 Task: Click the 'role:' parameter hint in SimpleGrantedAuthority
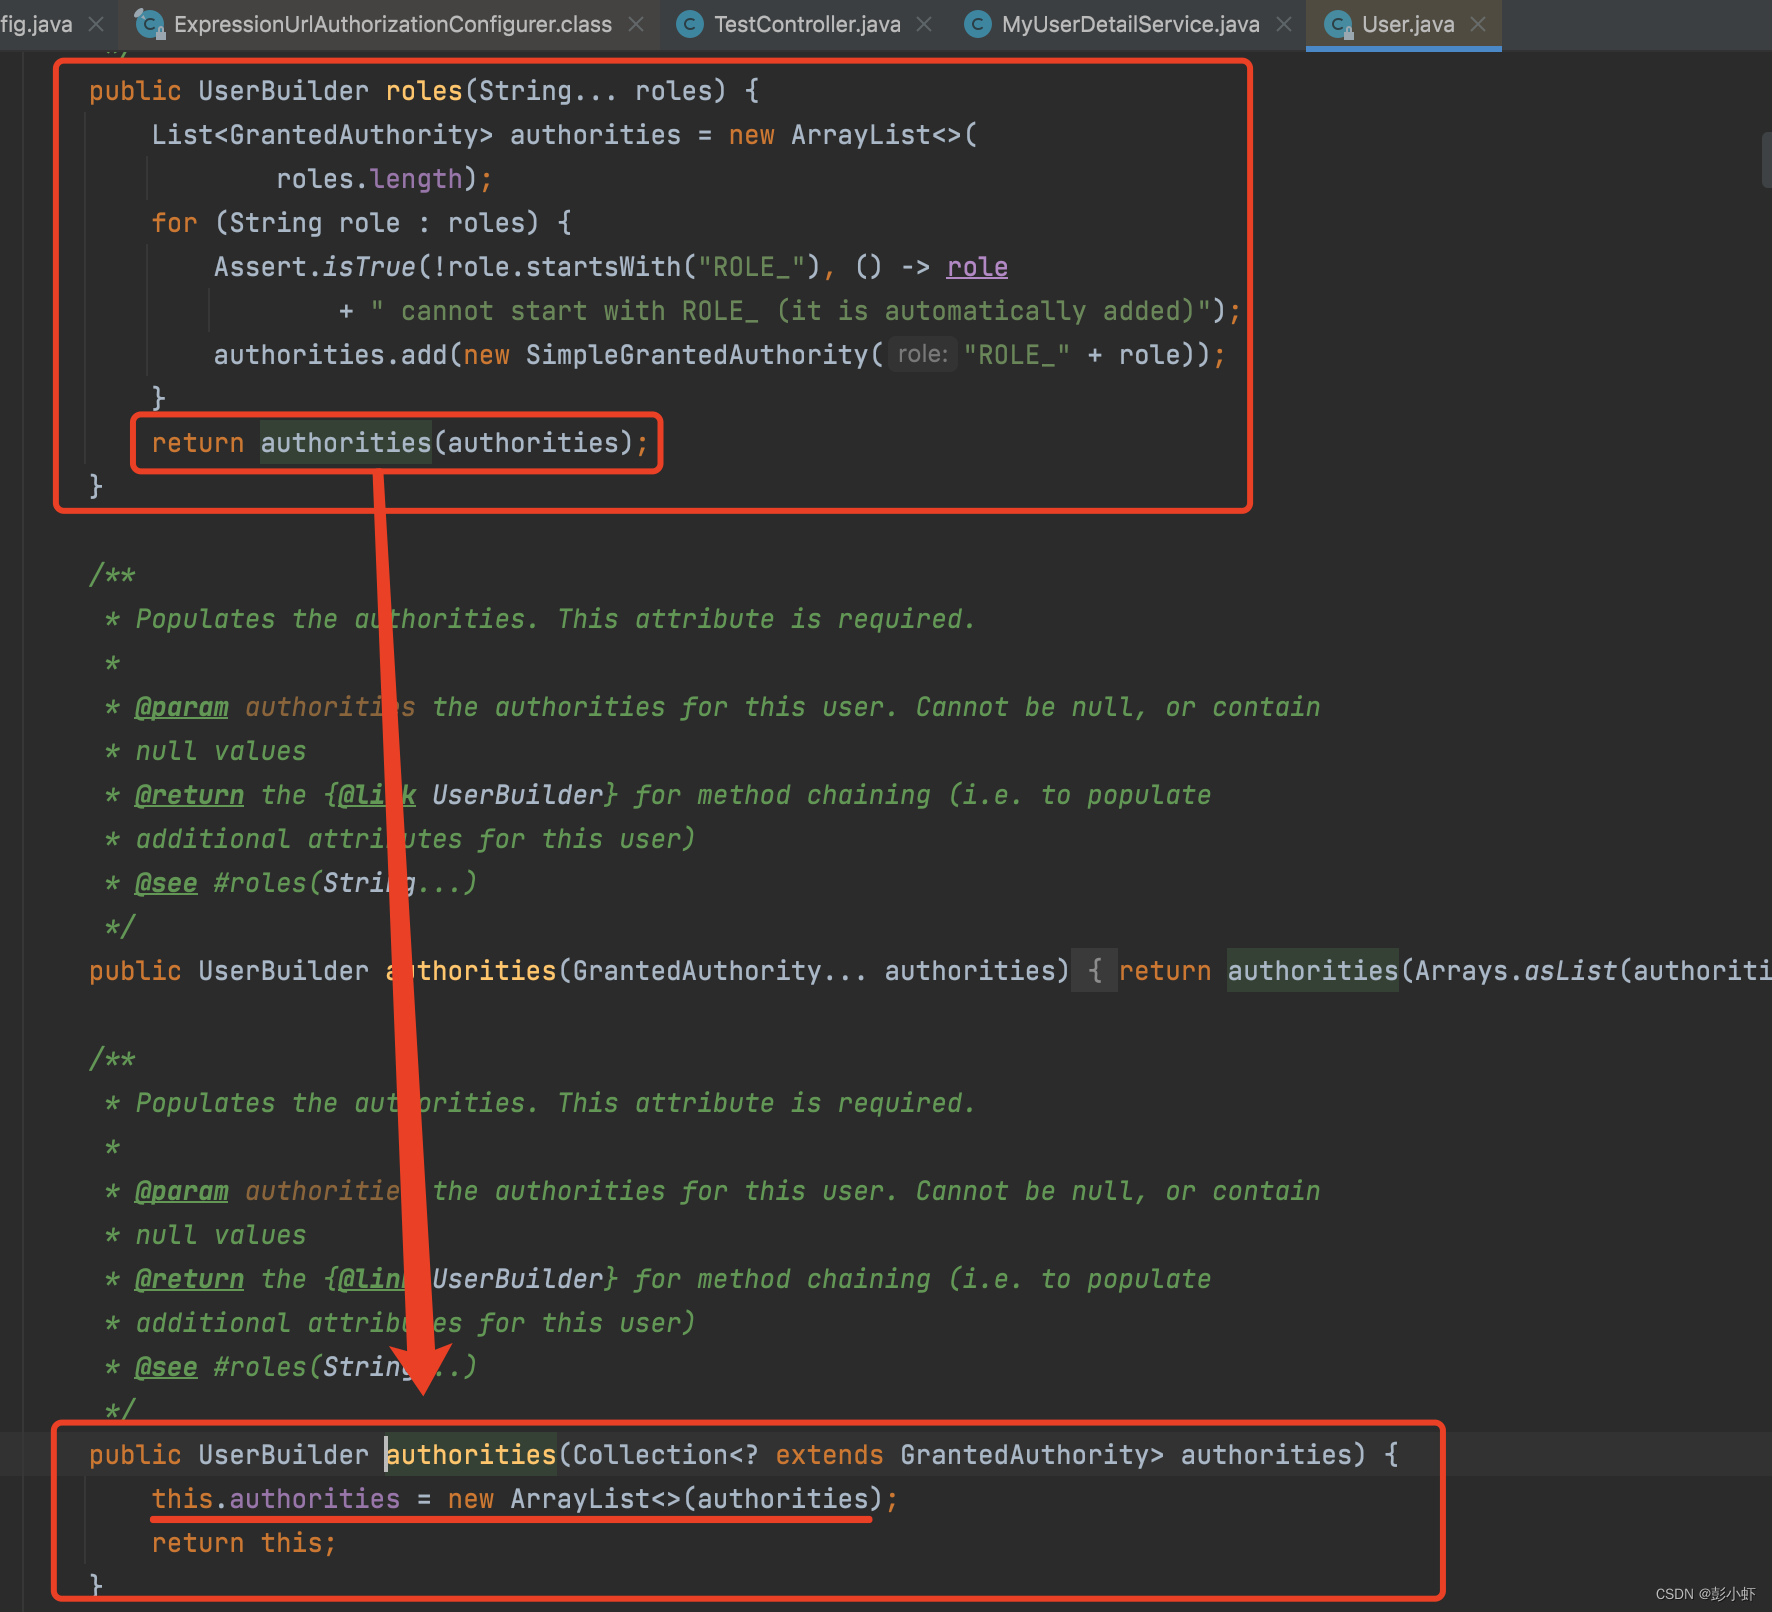(x=922, y=354)
